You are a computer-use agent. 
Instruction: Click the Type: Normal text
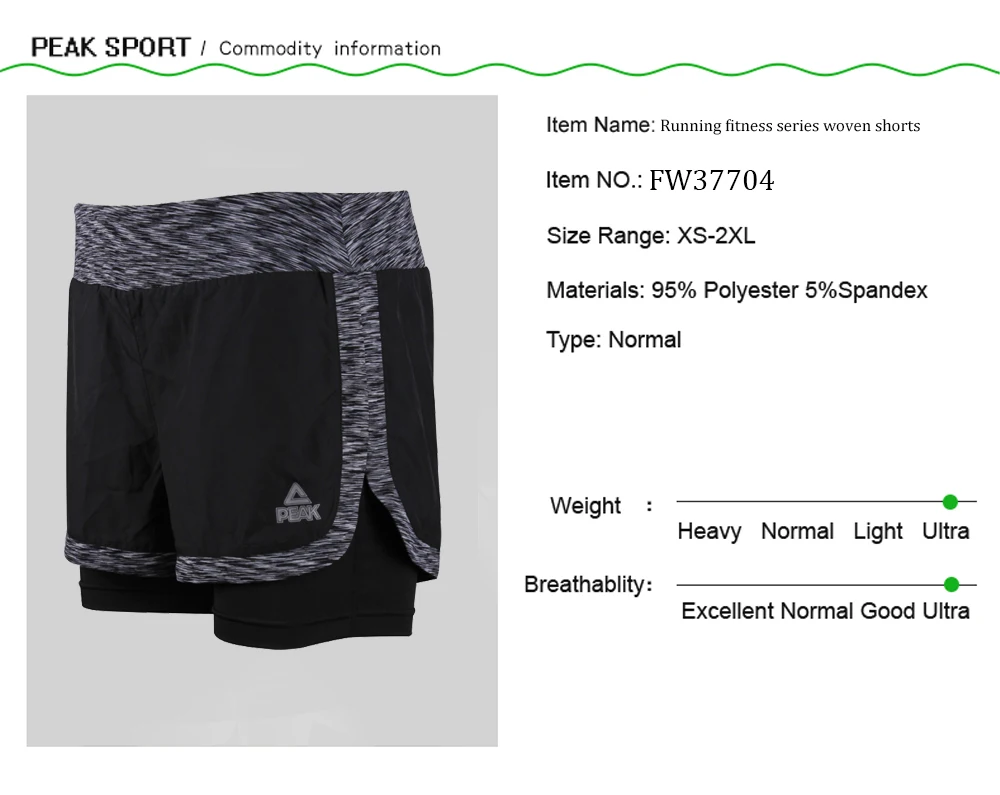pos(614,340)
